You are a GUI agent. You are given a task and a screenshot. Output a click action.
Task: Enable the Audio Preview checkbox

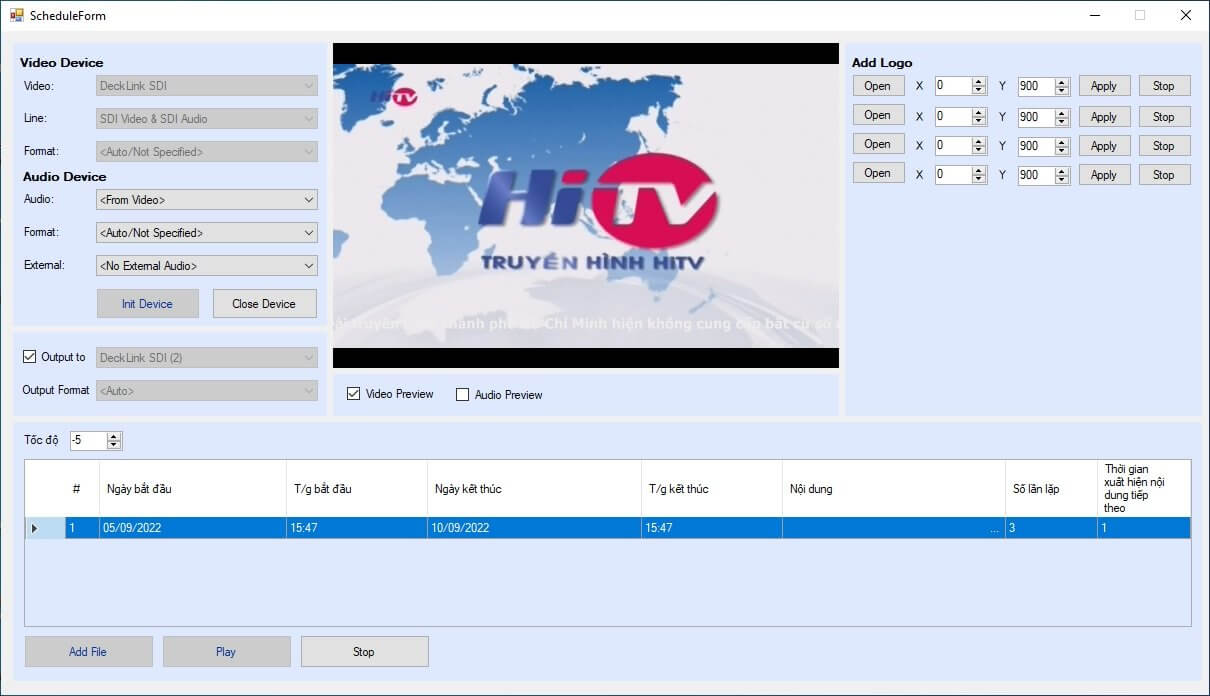point(462,395)
